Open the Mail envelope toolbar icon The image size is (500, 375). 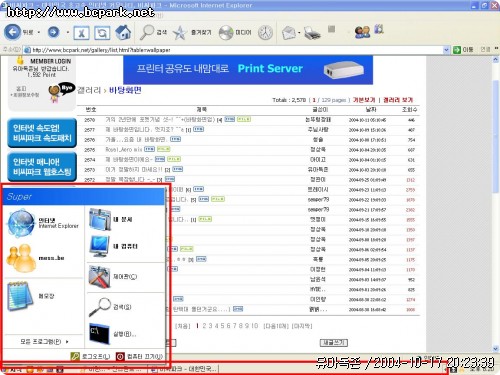[x=289, y=33]
